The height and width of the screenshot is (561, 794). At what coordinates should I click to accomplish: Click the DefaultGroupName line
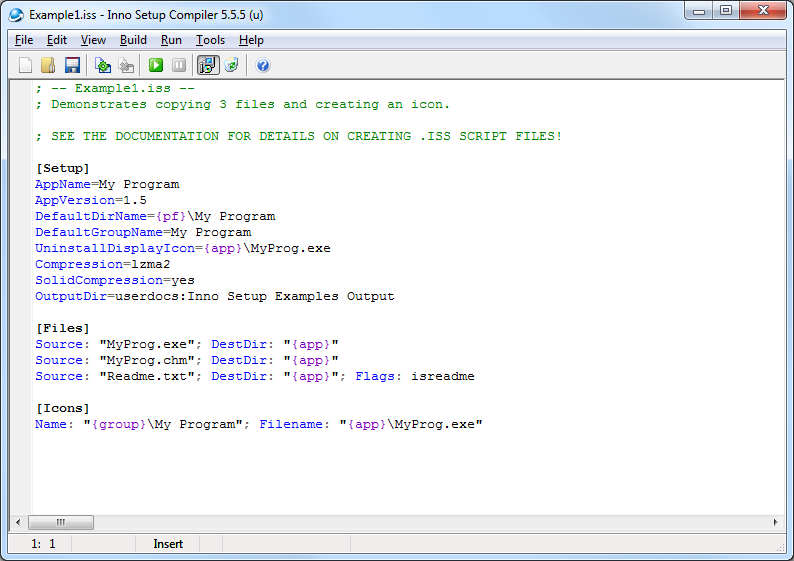[x=143, y=232]
